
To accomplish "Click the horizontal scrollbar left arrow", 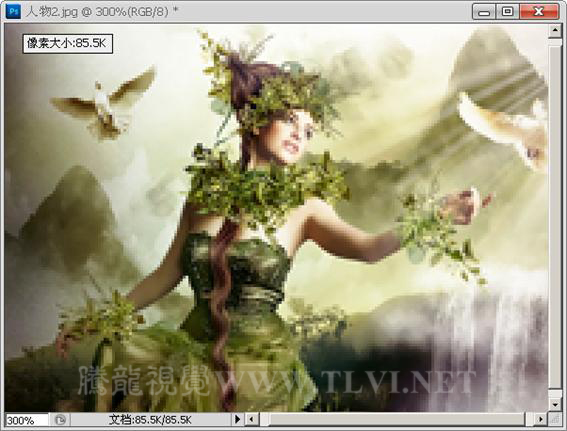I will pos(252,420).
